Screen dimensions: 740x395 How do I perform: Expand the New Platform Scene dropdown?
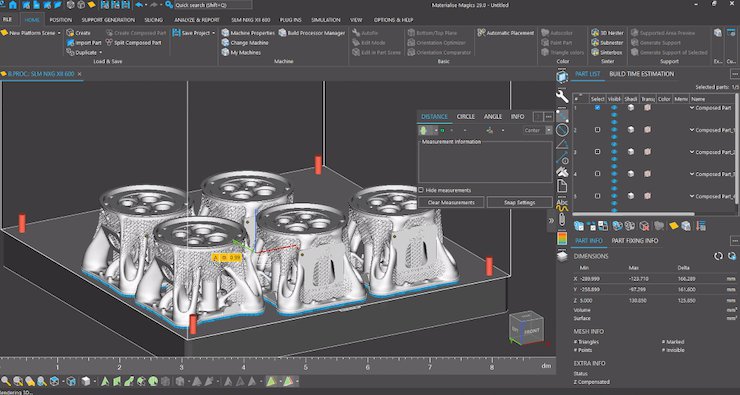(59, 33)
